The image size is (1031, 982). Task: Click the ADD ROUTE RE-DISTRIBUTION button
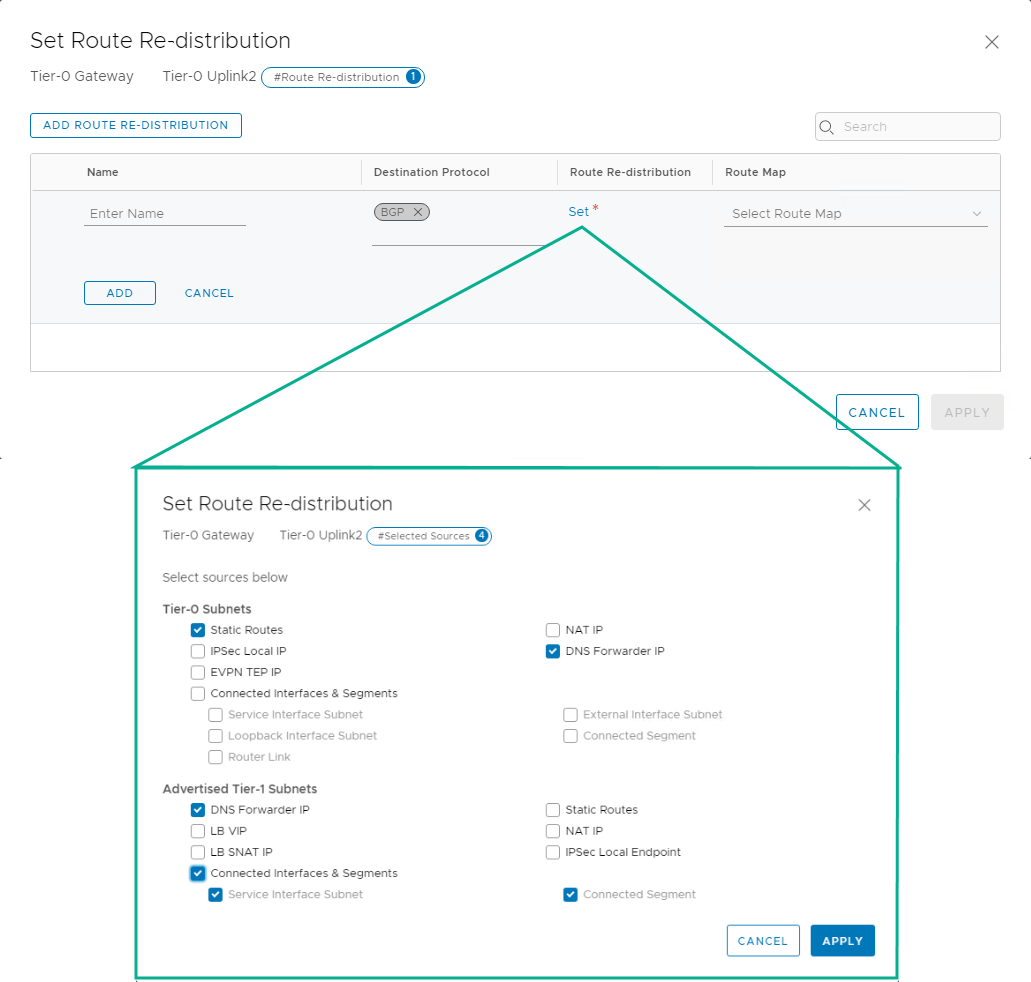click(135, 125)
